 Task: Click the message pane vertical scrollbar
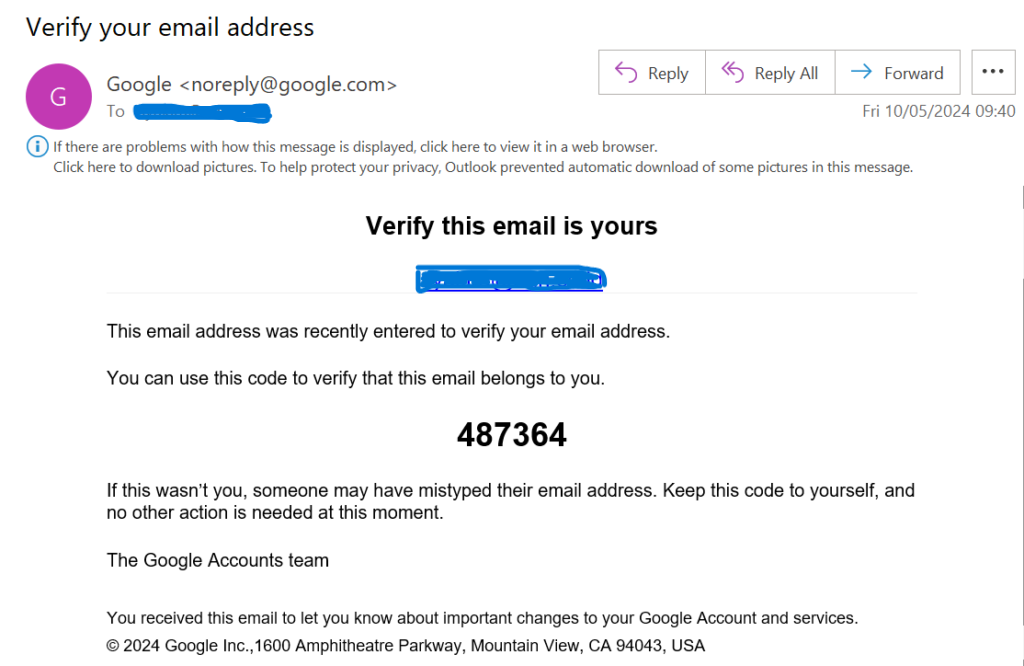click(1021, 424)
